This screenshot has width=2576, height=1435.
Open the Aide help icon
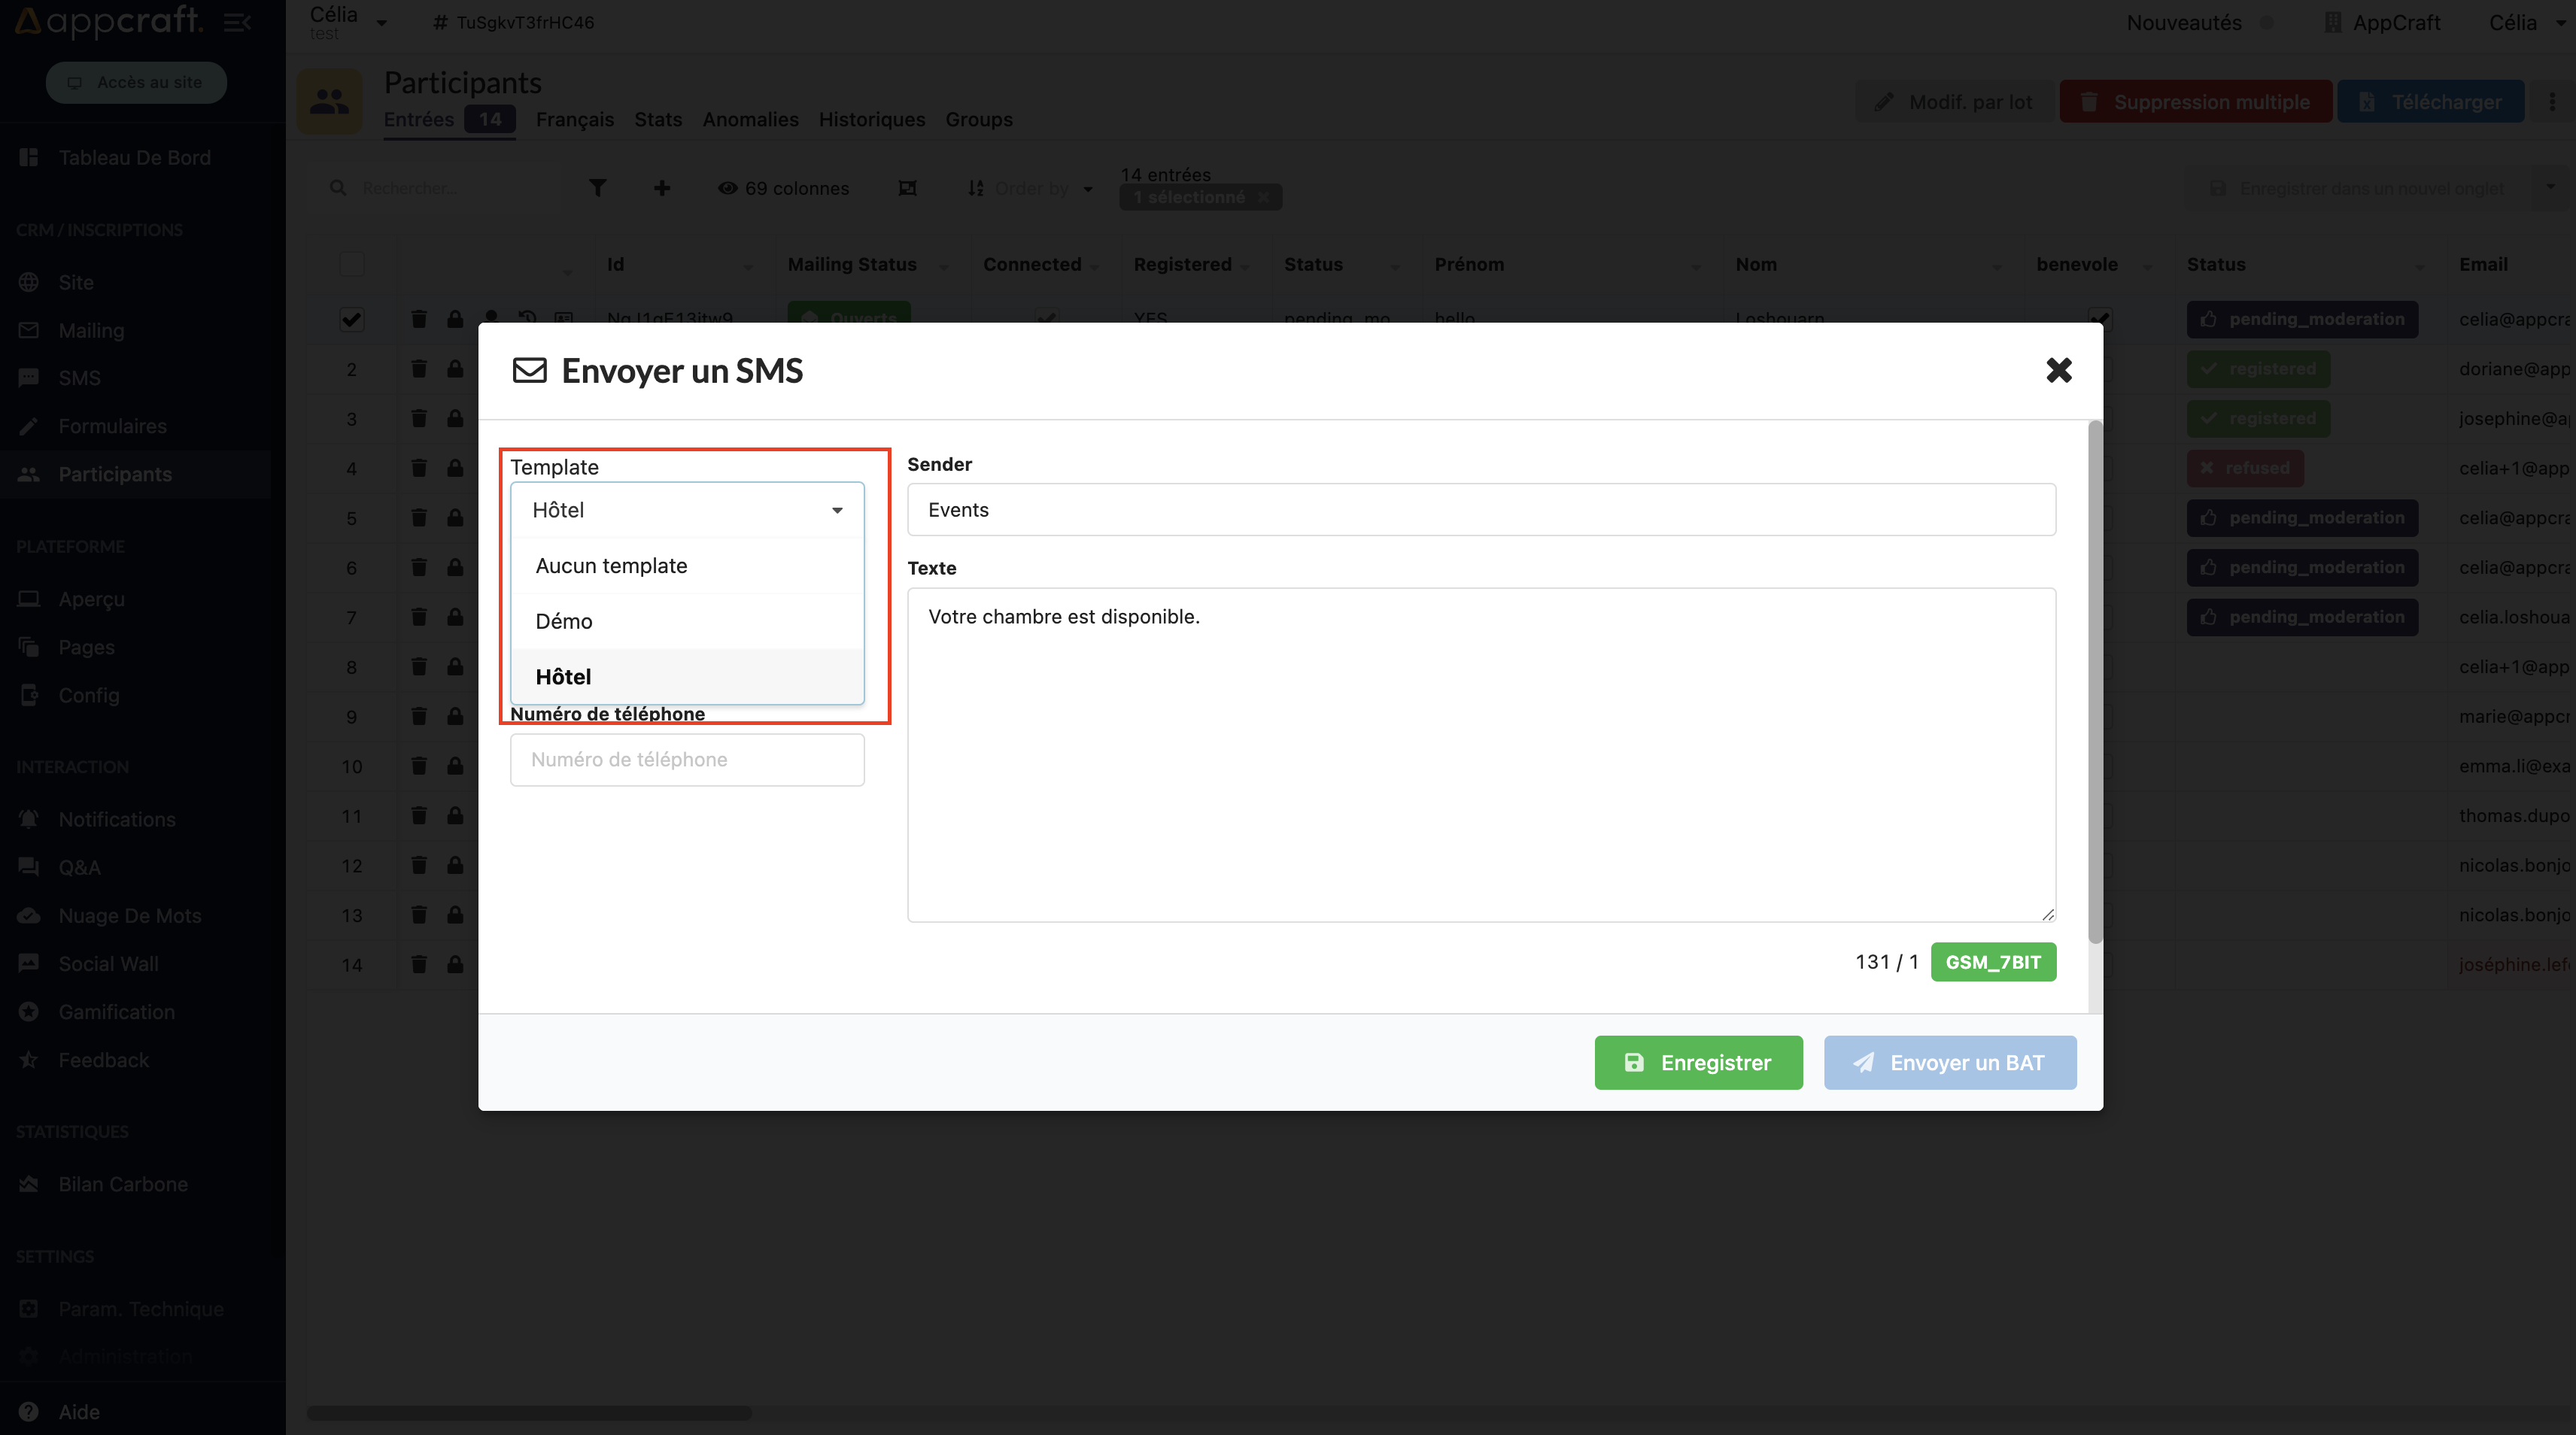pos(29,1411)
